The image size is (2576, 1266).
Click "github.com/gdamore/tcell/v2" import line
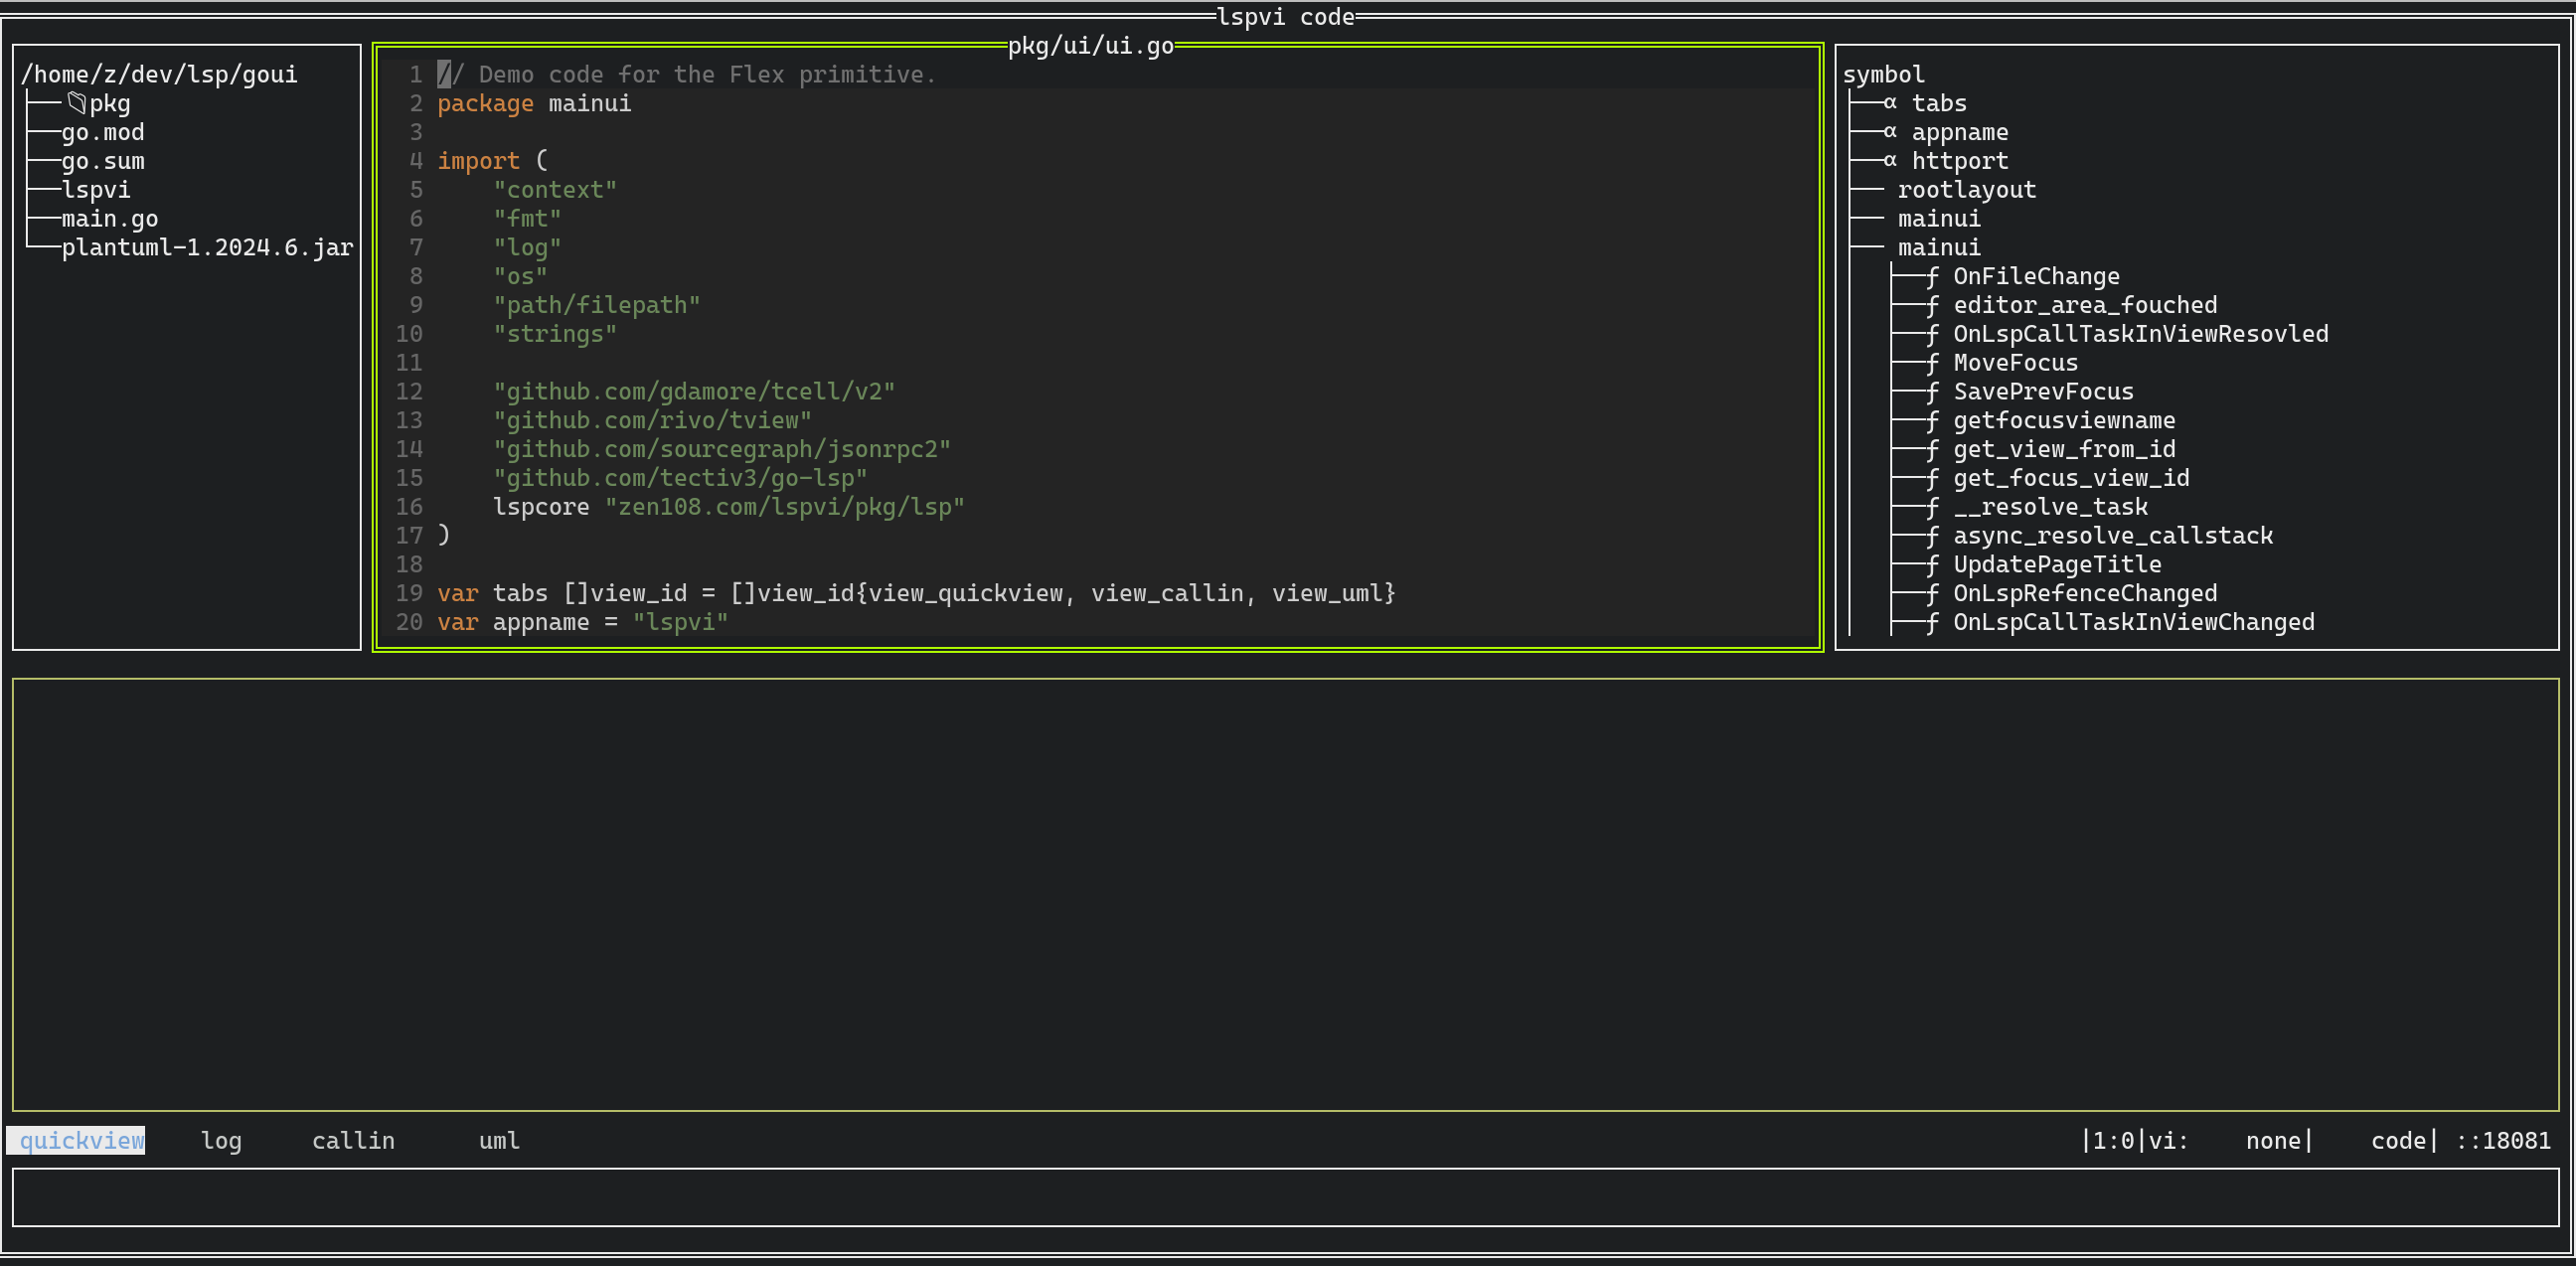[x=694, y=392]
